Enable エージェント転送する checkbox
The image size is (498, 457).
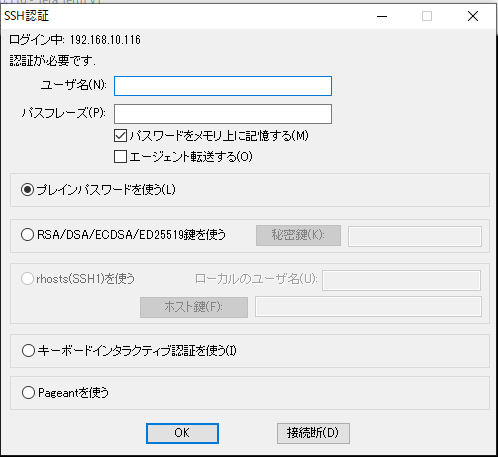click(120, 156)
